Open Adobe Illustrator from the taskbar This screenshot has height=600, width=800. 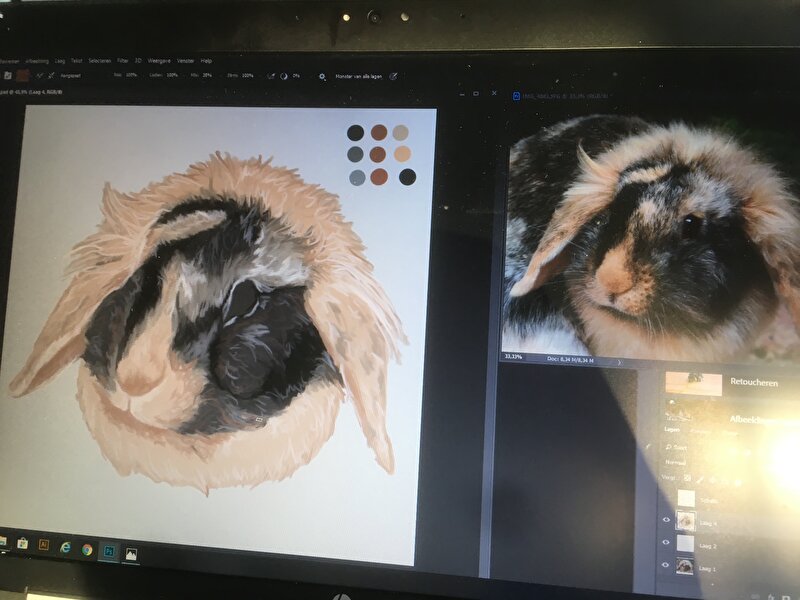pyautogui.click(x=44, y=545)
